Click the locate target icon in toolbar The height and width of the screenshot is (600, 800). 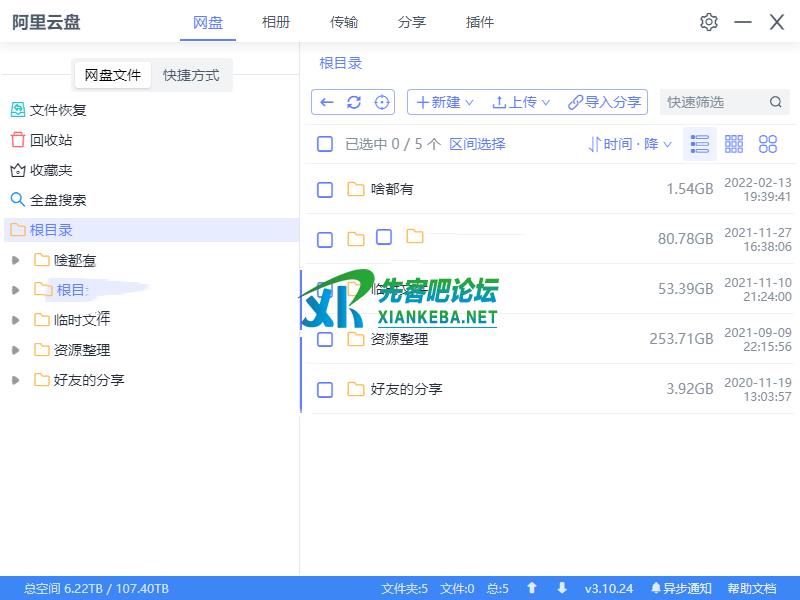tap(381, 102)
